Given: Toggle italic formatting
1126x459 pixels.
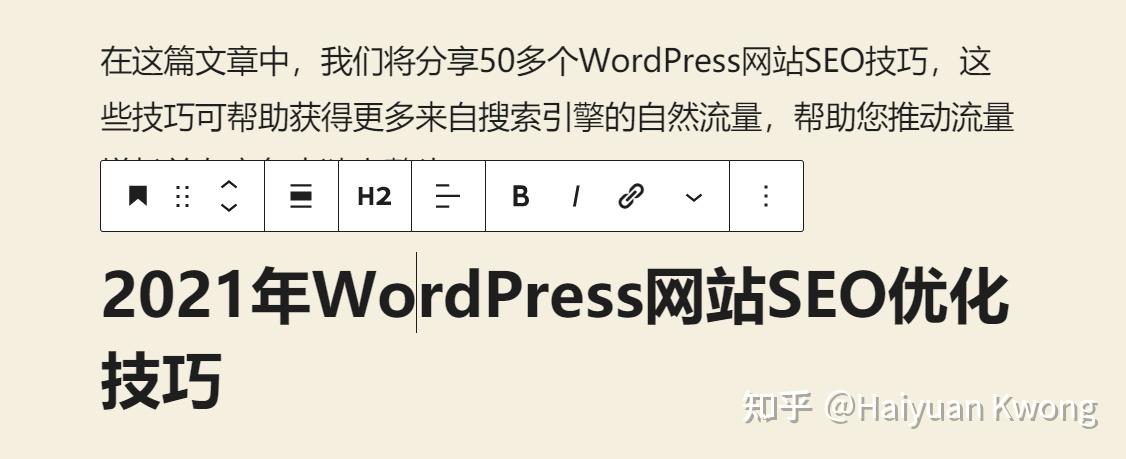Looking at the screenshot, I should tap(575, 195).
